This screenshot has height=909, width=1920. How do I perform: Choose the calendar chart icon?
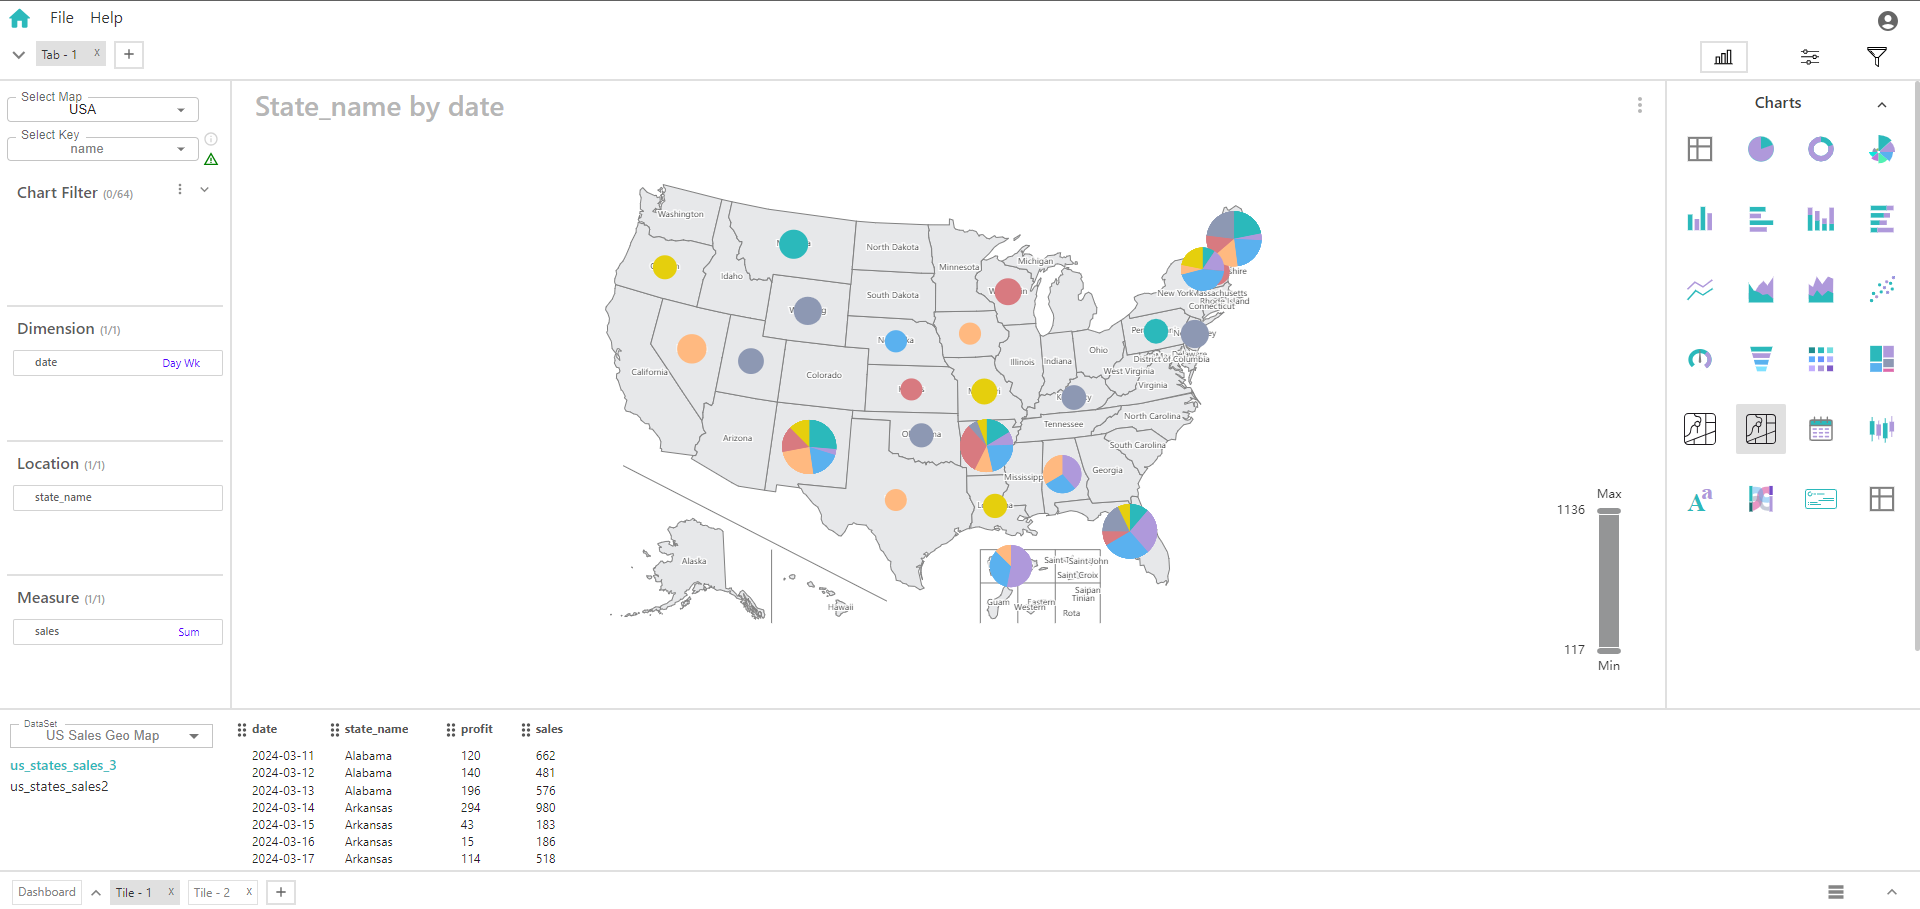click(1820, 429)
